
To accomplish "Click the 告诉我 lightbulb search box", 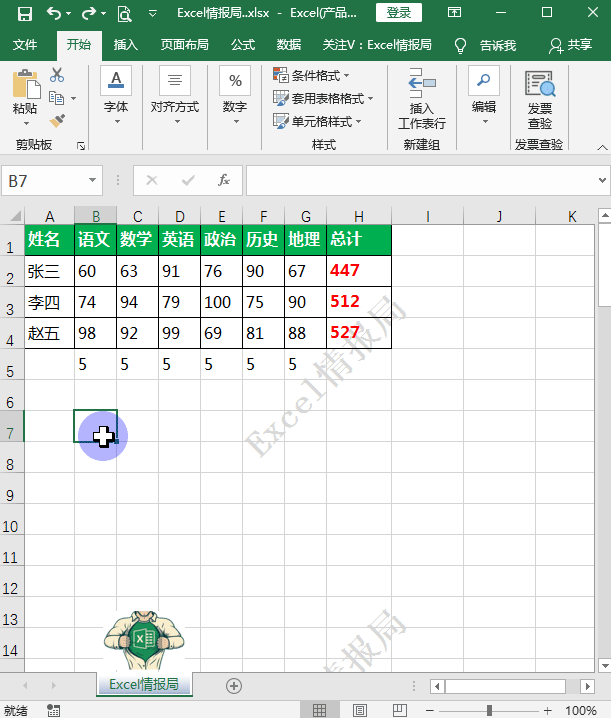I will click(x=486, y=45).
